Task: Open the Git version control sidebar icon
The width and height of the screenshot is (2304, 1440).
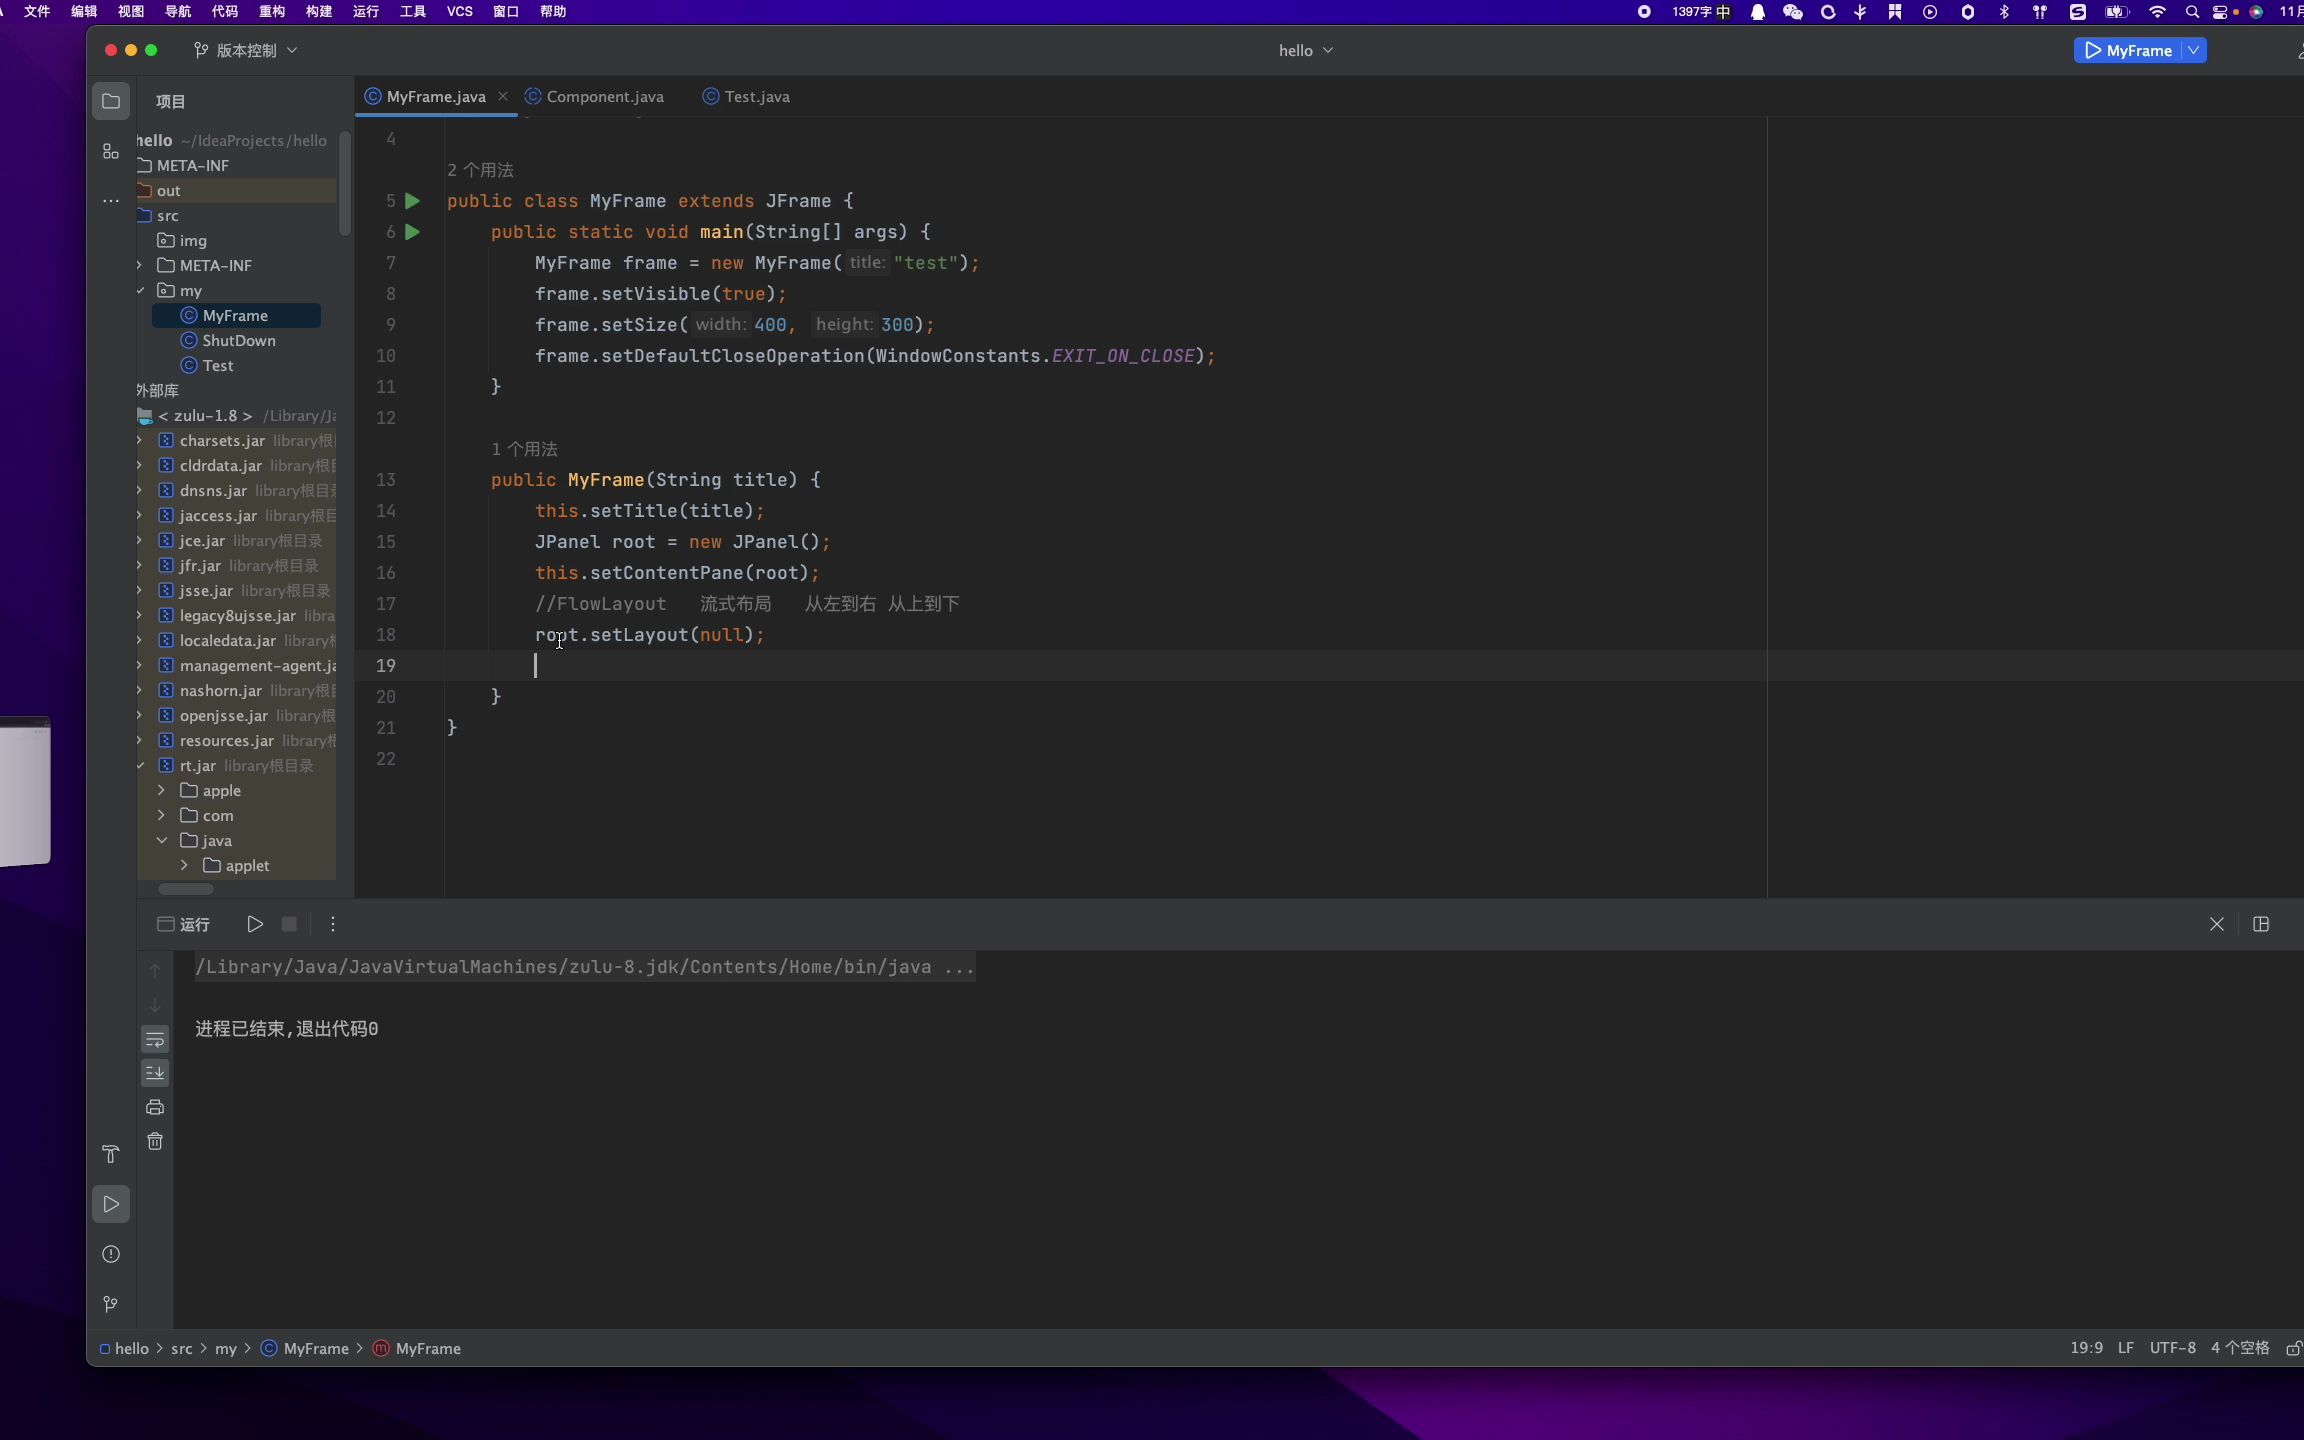Action: pyautogui.click(x=111, y=1304)
